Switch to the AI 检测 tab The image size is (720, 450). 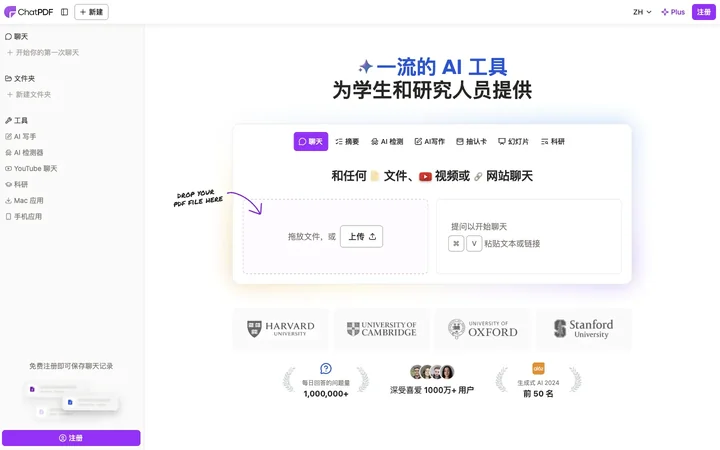pyautogui.click(x=387, y=141)
